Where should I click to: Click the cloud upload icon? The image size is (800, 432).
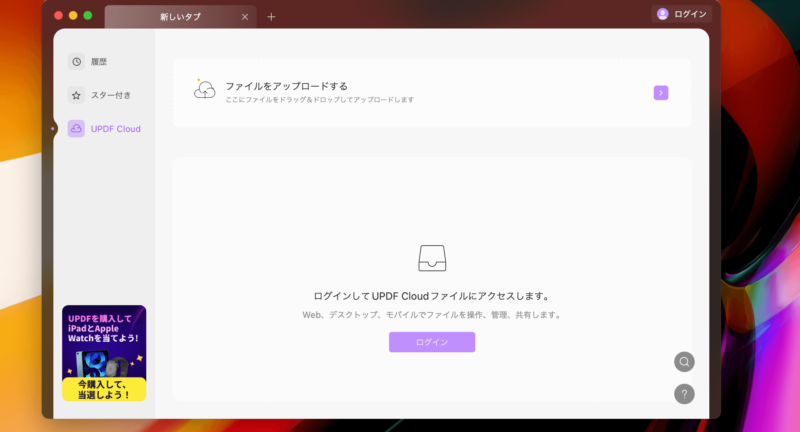[x=205, y=90]
